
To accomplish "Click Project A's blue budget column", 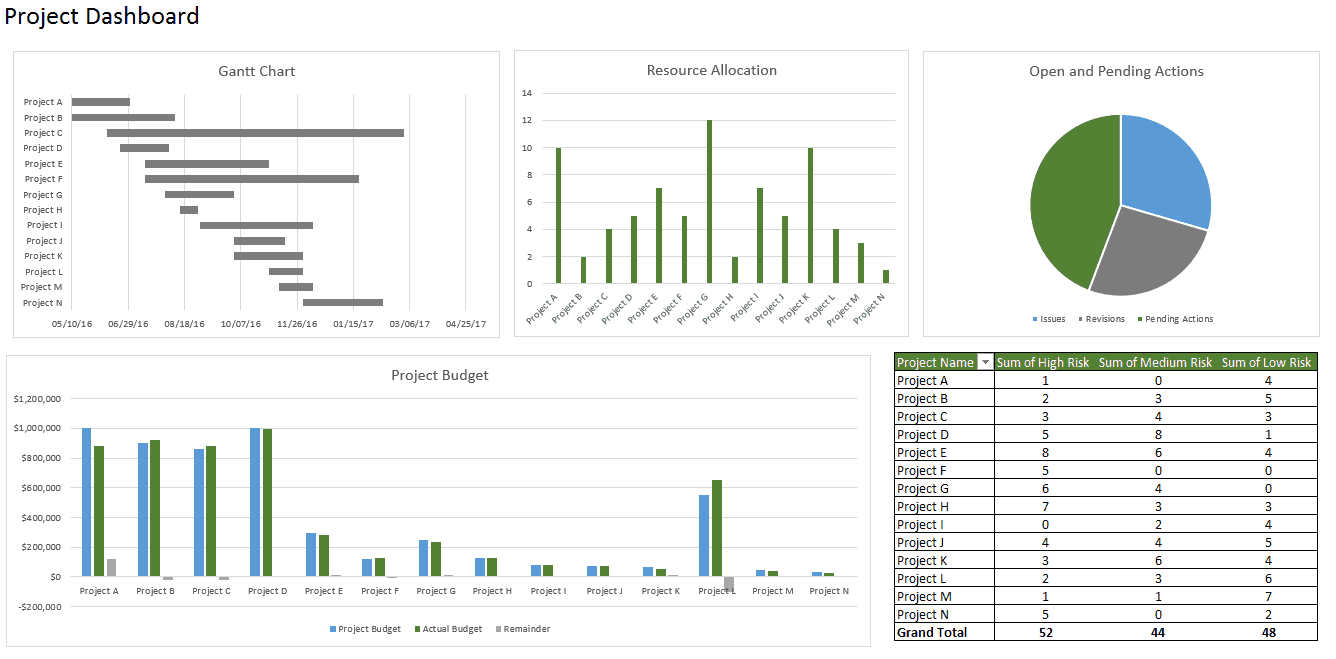I will click(x=87, y=500).
